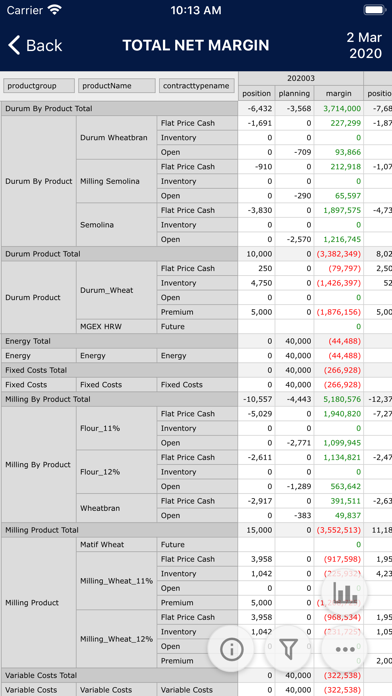Viewport: 392px width, 696px height.
Task: Tap the 391,511 Wheatbran margin value
Action: pyautogui.click(x=345, y=501)
